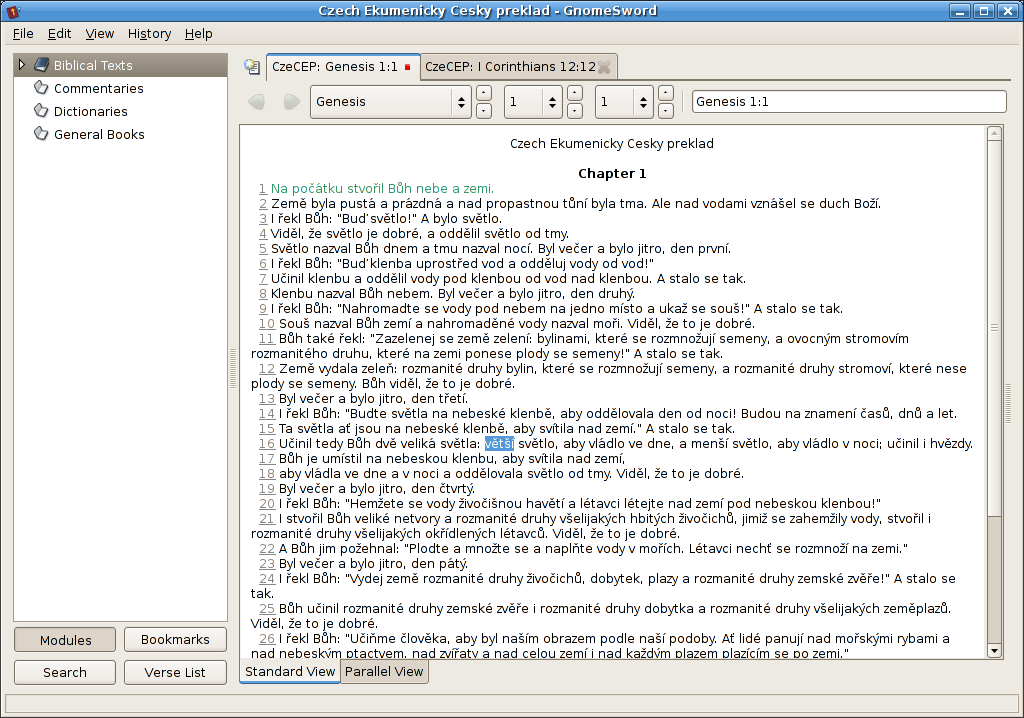This screenshot has width=1024, height=718.
Task: Click verse number 11 link
Action: coord(266,339)
